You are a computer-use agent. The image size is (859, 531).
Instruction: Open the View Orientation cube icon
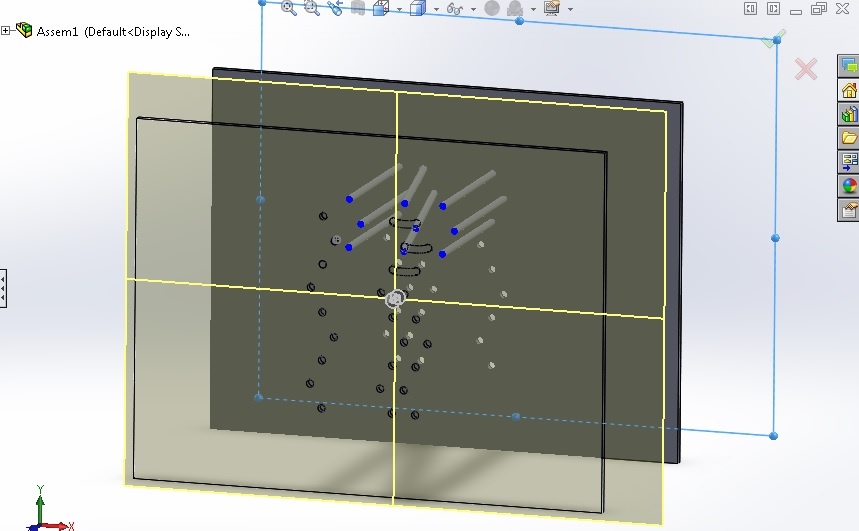(x=381, y=8)
